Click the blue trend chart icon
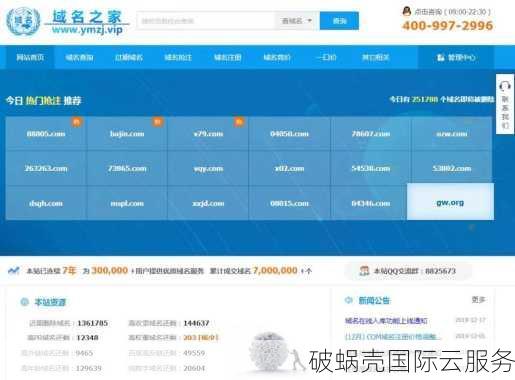Image resolution: width=515 pixels, height=380 pixels. [x=14, y=270]
